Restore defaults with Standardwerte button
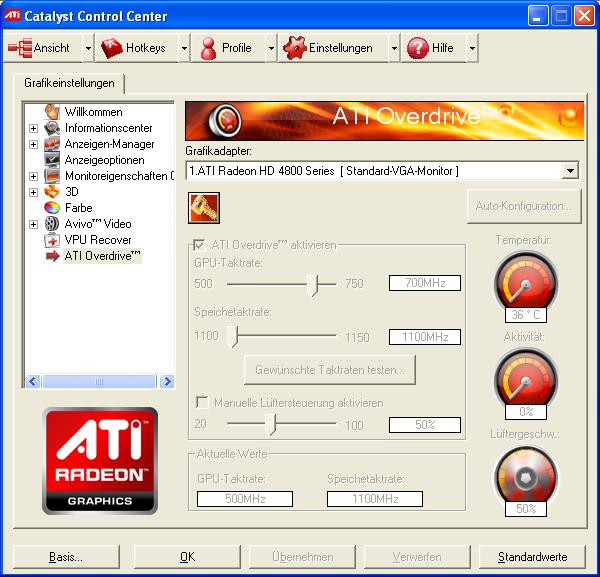The height and width of the screenshot is (577, 600). point(532,557)
